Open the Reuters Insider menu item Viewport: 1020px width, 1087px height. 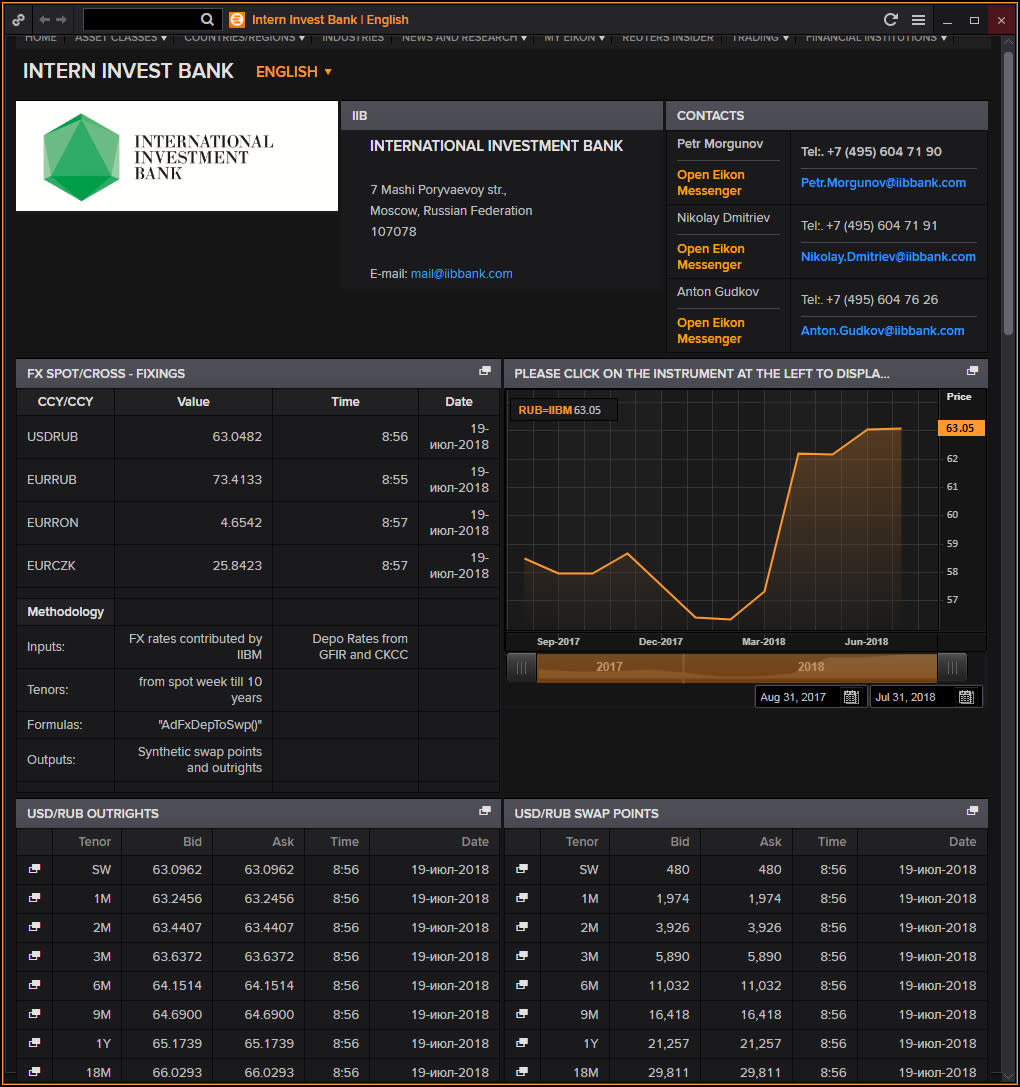coord(668,38)
